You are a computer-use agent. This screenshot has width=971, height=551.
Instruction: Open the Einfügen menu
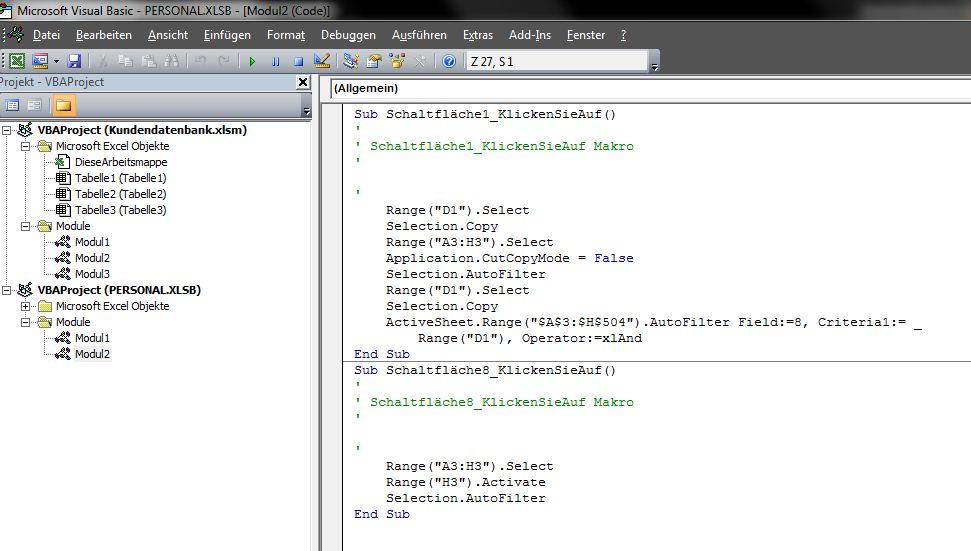tap(227, 35)
